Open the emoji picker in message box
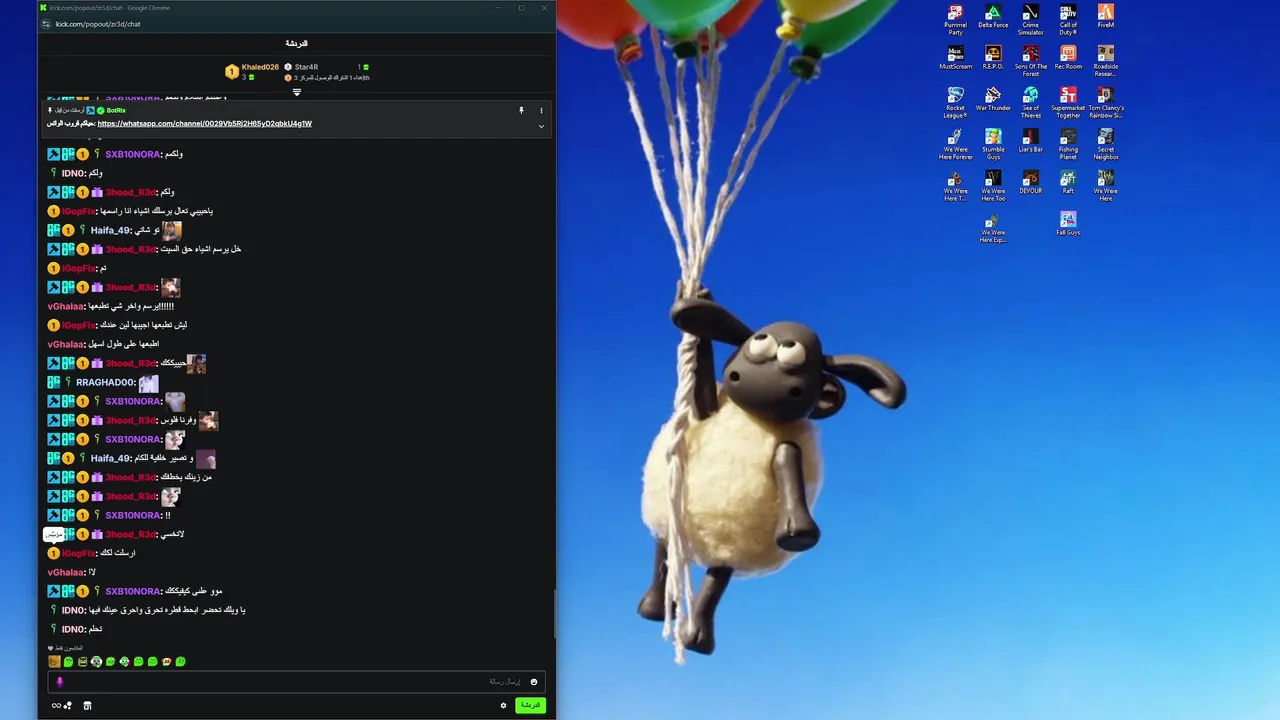The width and height of the screenshot is (1280, 720). click(533, 682)
